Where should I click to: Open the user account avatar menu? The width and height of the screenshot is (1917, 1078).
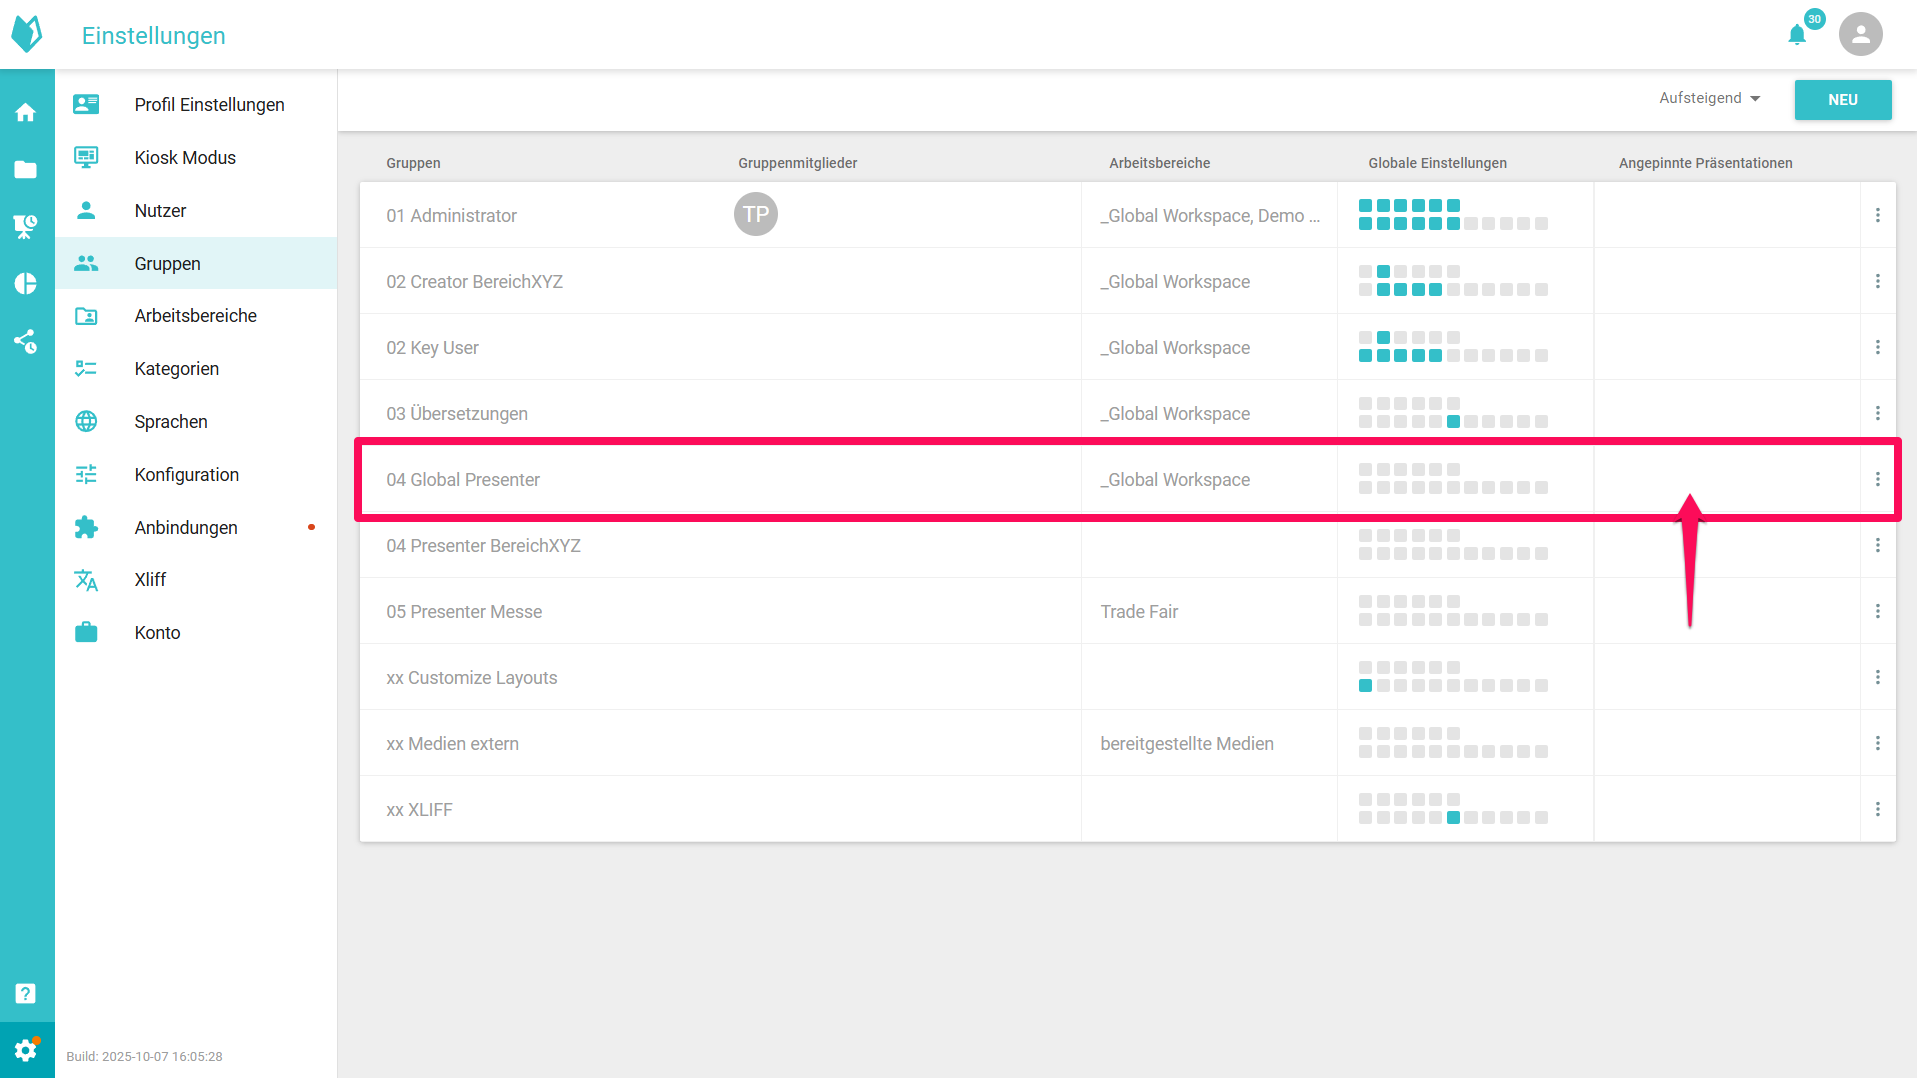click(1860, 35)
